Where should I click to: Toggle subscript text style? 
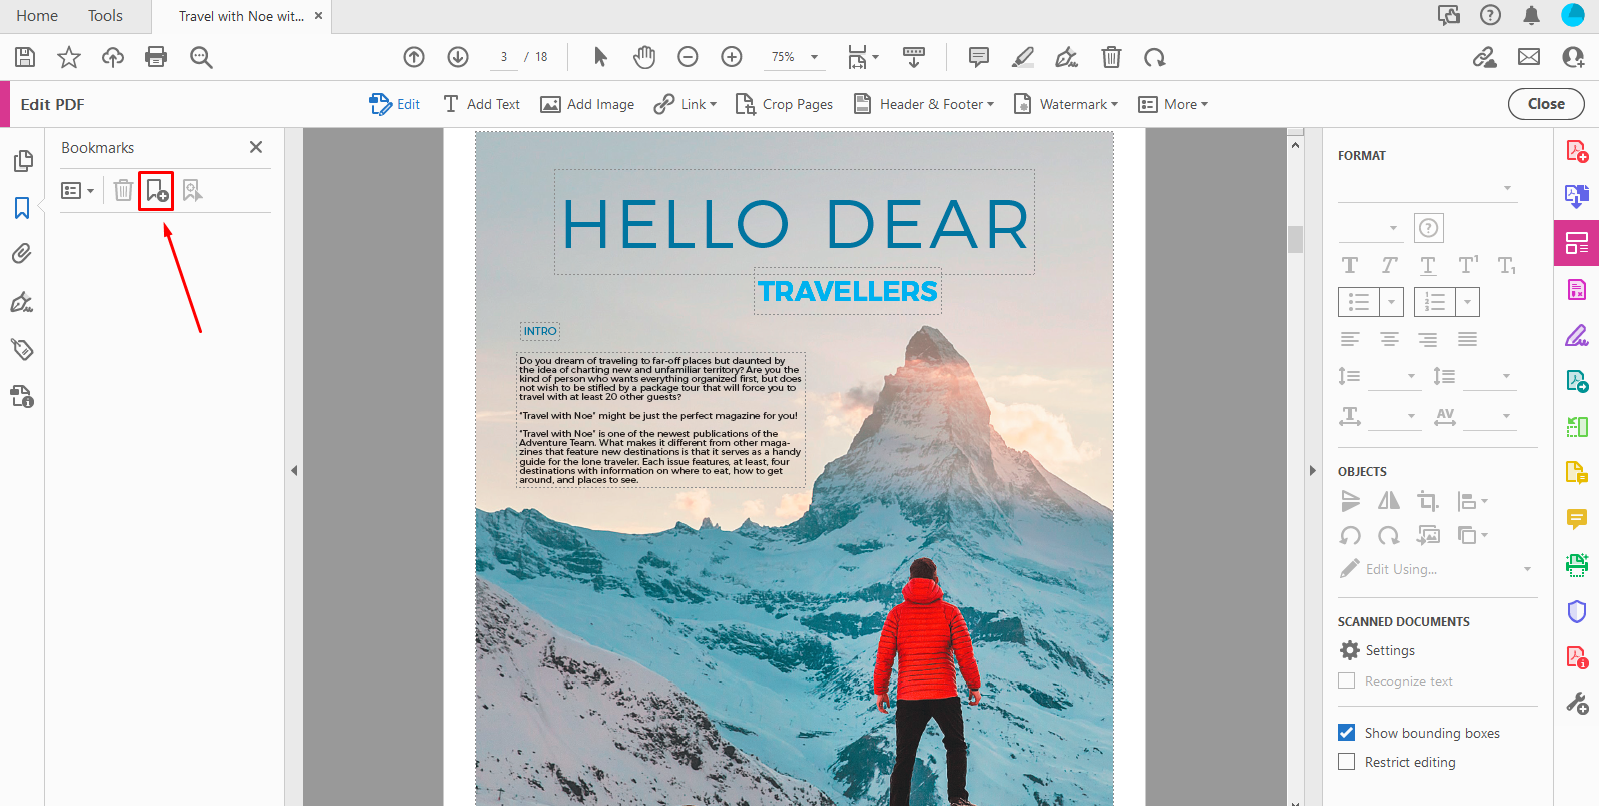(x=1507, y=265)
